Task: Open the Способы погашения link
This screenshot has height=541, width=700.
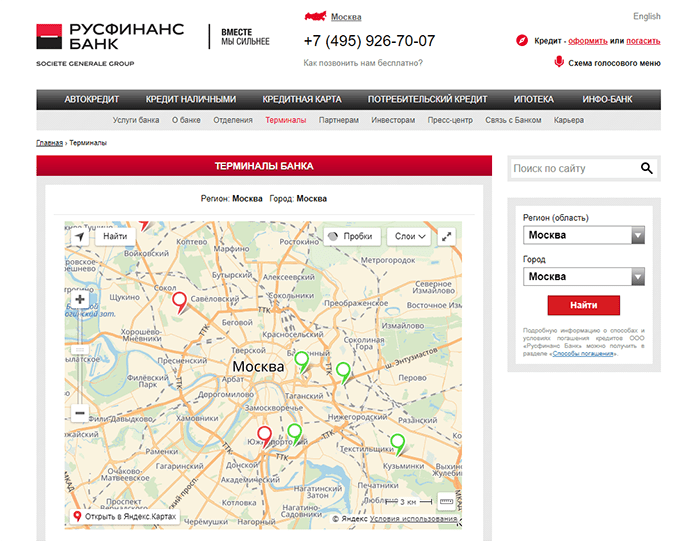Action: pyautogui.click(x=583, y=354)
